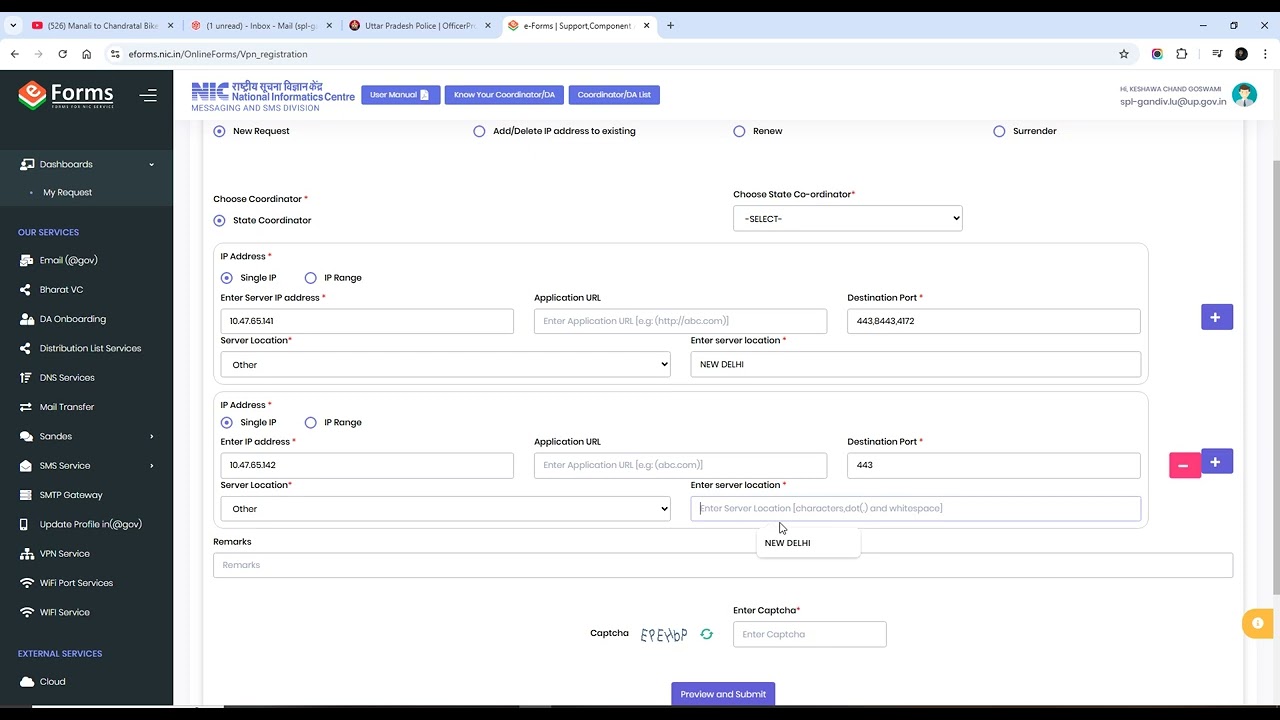Click the VPN Service wifi icon
Screen dimensions: 1280x720
(x=25, y=554)
